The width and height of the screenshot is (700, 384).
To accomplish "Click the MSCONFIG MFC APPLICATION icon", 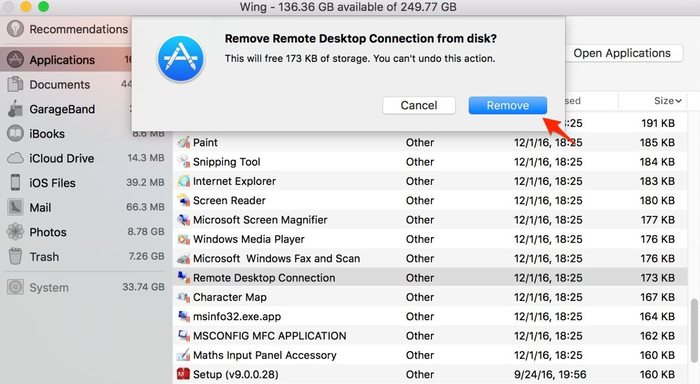I will click(183, 336).
